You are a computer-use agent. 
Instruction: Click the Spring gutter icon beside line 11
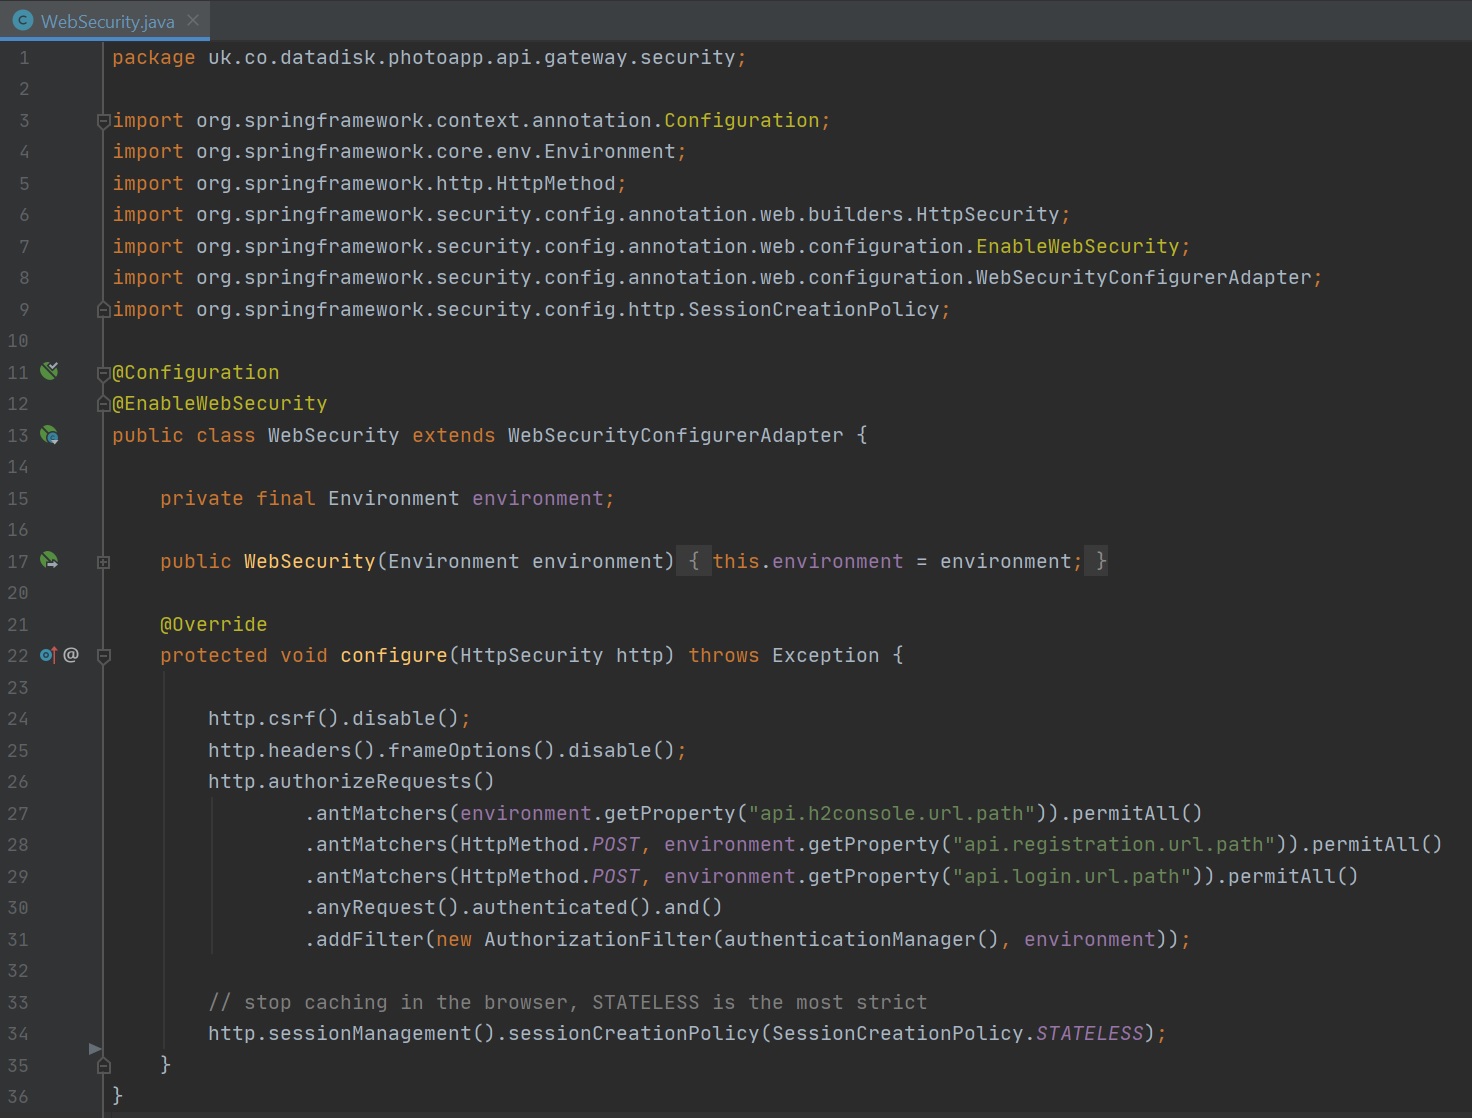coord(49,371)
